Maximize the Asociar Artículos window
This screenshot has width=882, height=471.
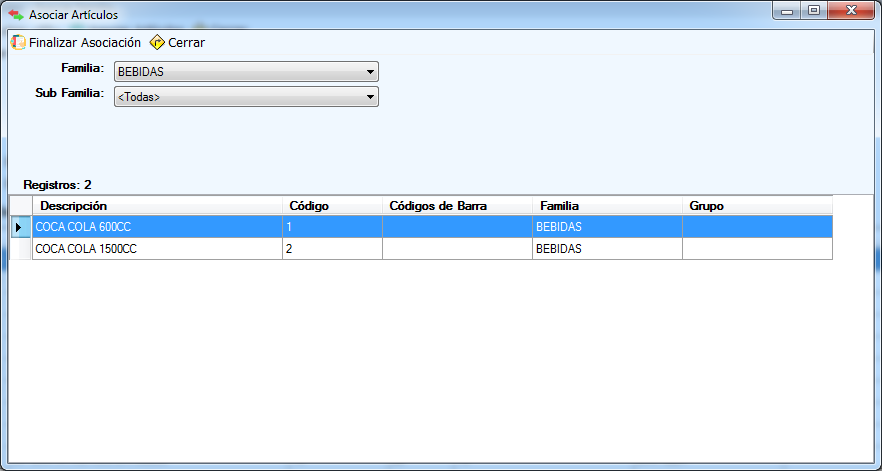pyautogui.click(x=813, y=11)
